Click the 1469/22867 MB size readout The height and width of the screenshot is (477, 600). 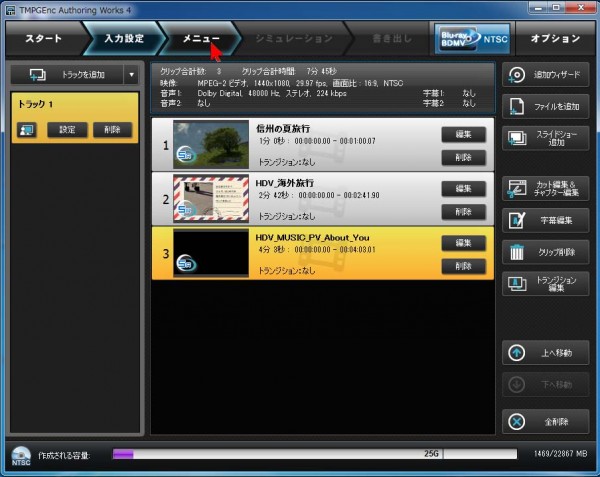560,454
